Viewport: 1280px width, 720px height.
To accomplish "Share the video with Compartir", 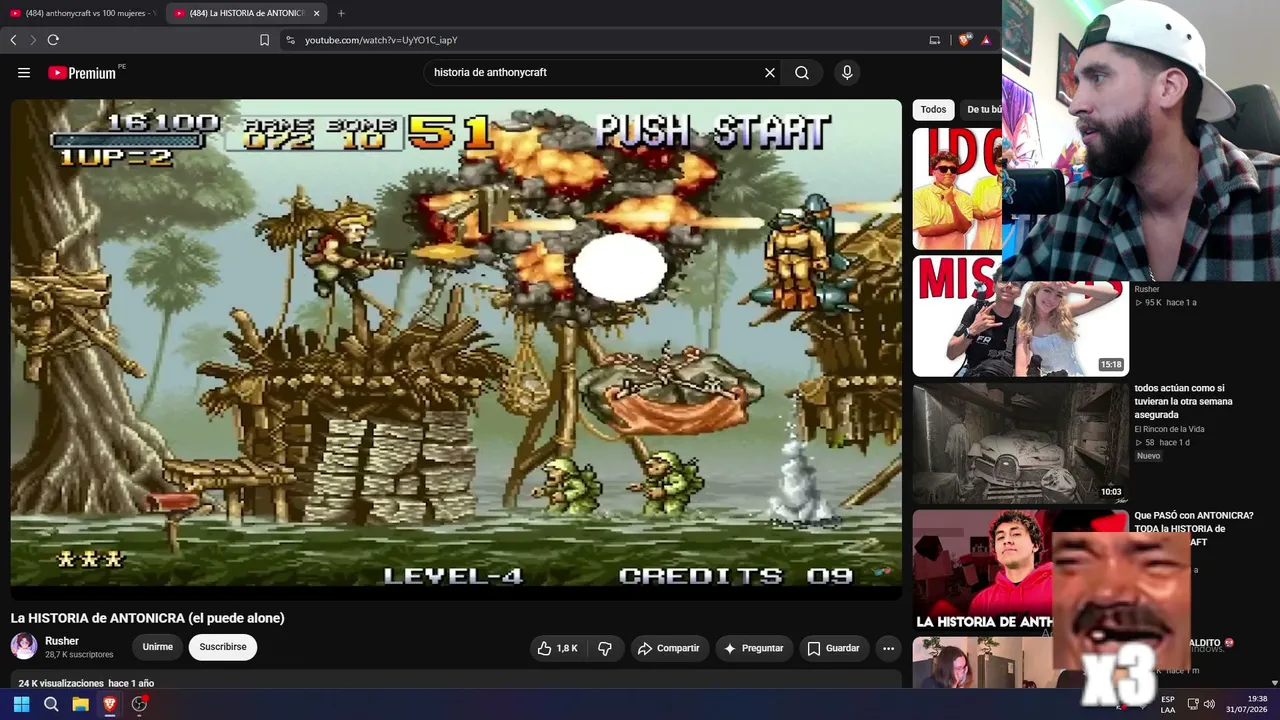I will click(x=669, y=648).
